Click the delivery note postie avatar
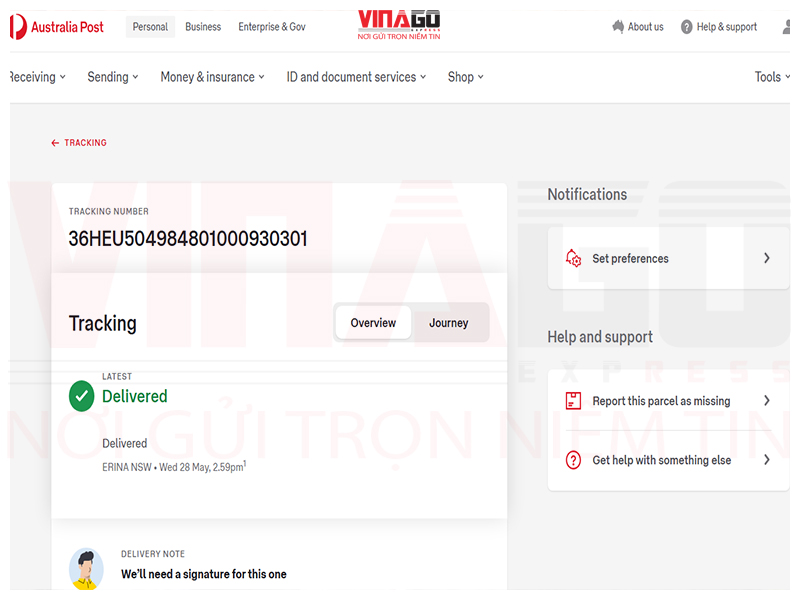Image resolution: width=800 pixels, height=600 pixels. (x=86, y=569)
